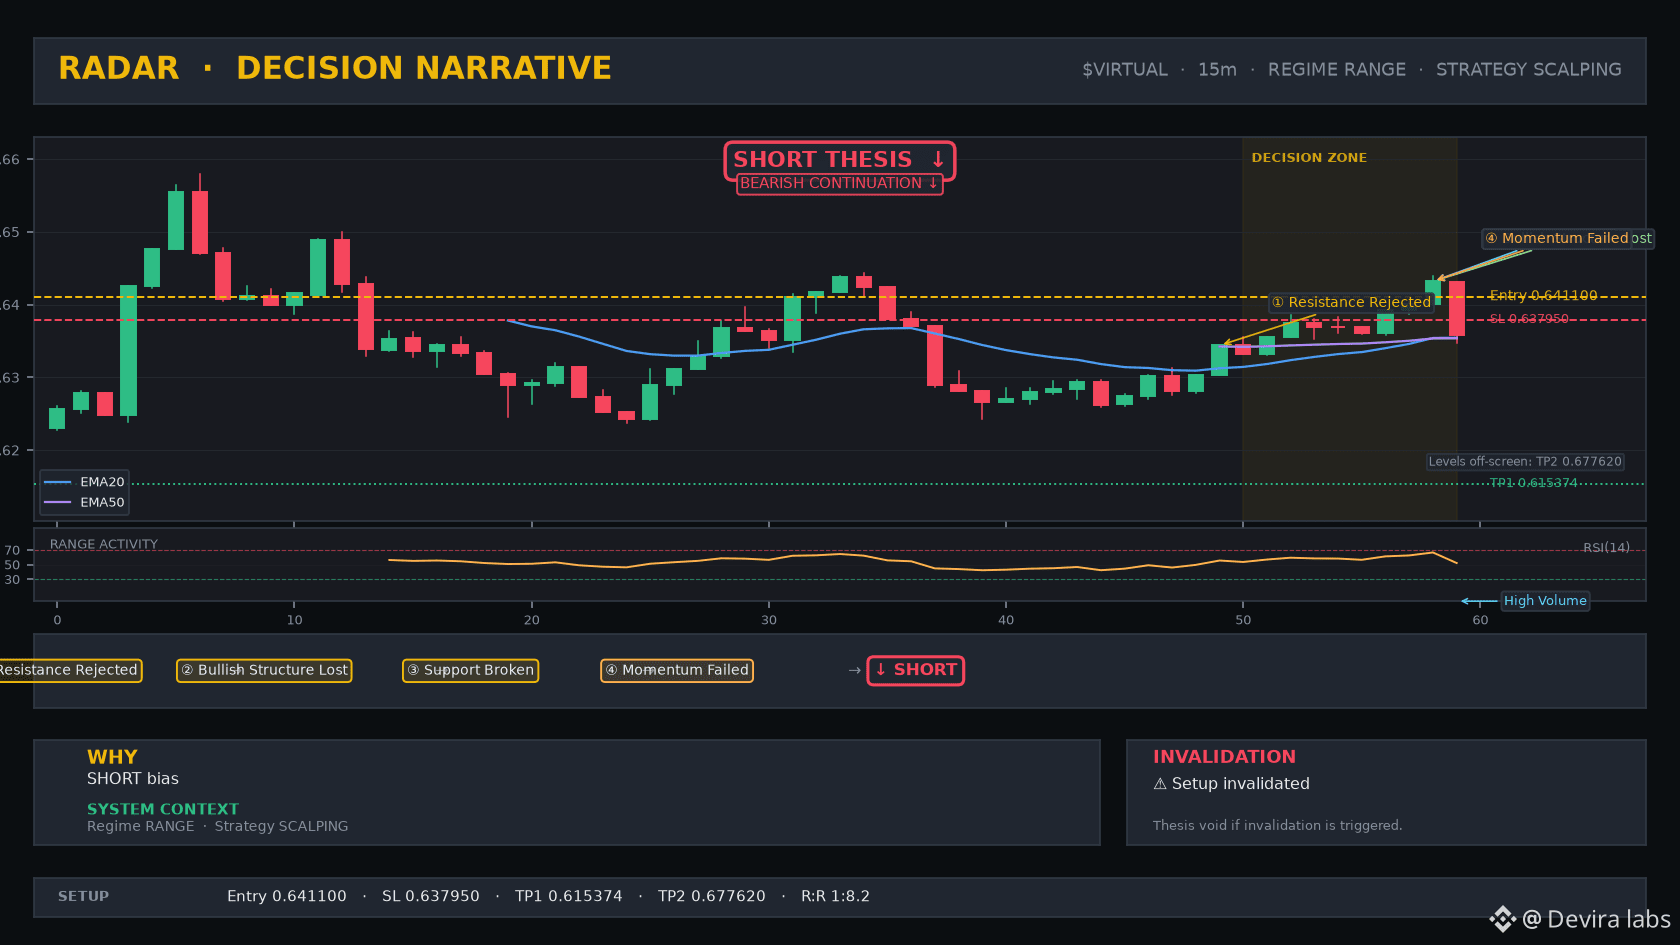Click the TP1 0.615374 line label on the chart
Viewport: 1680px width, 945px height.
(x=1533, y=483)
